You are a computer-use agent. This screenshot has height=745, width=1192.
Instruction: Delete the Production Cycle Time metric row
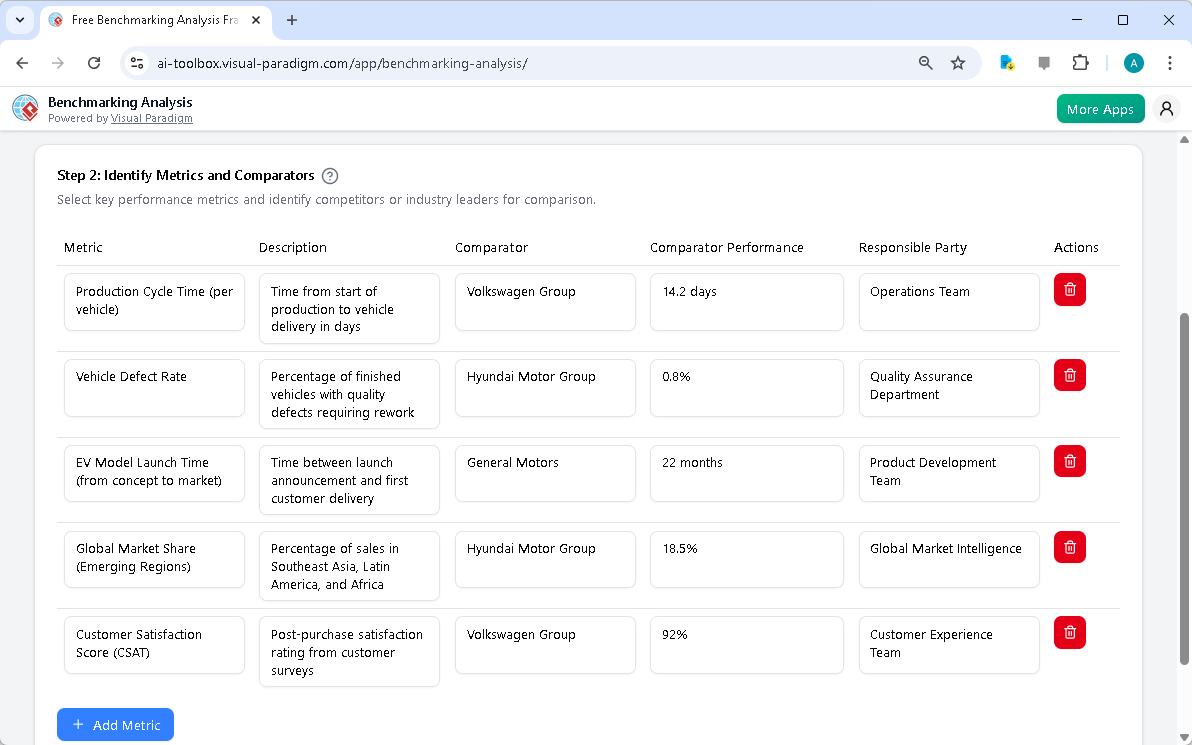tap(1069, 289)
